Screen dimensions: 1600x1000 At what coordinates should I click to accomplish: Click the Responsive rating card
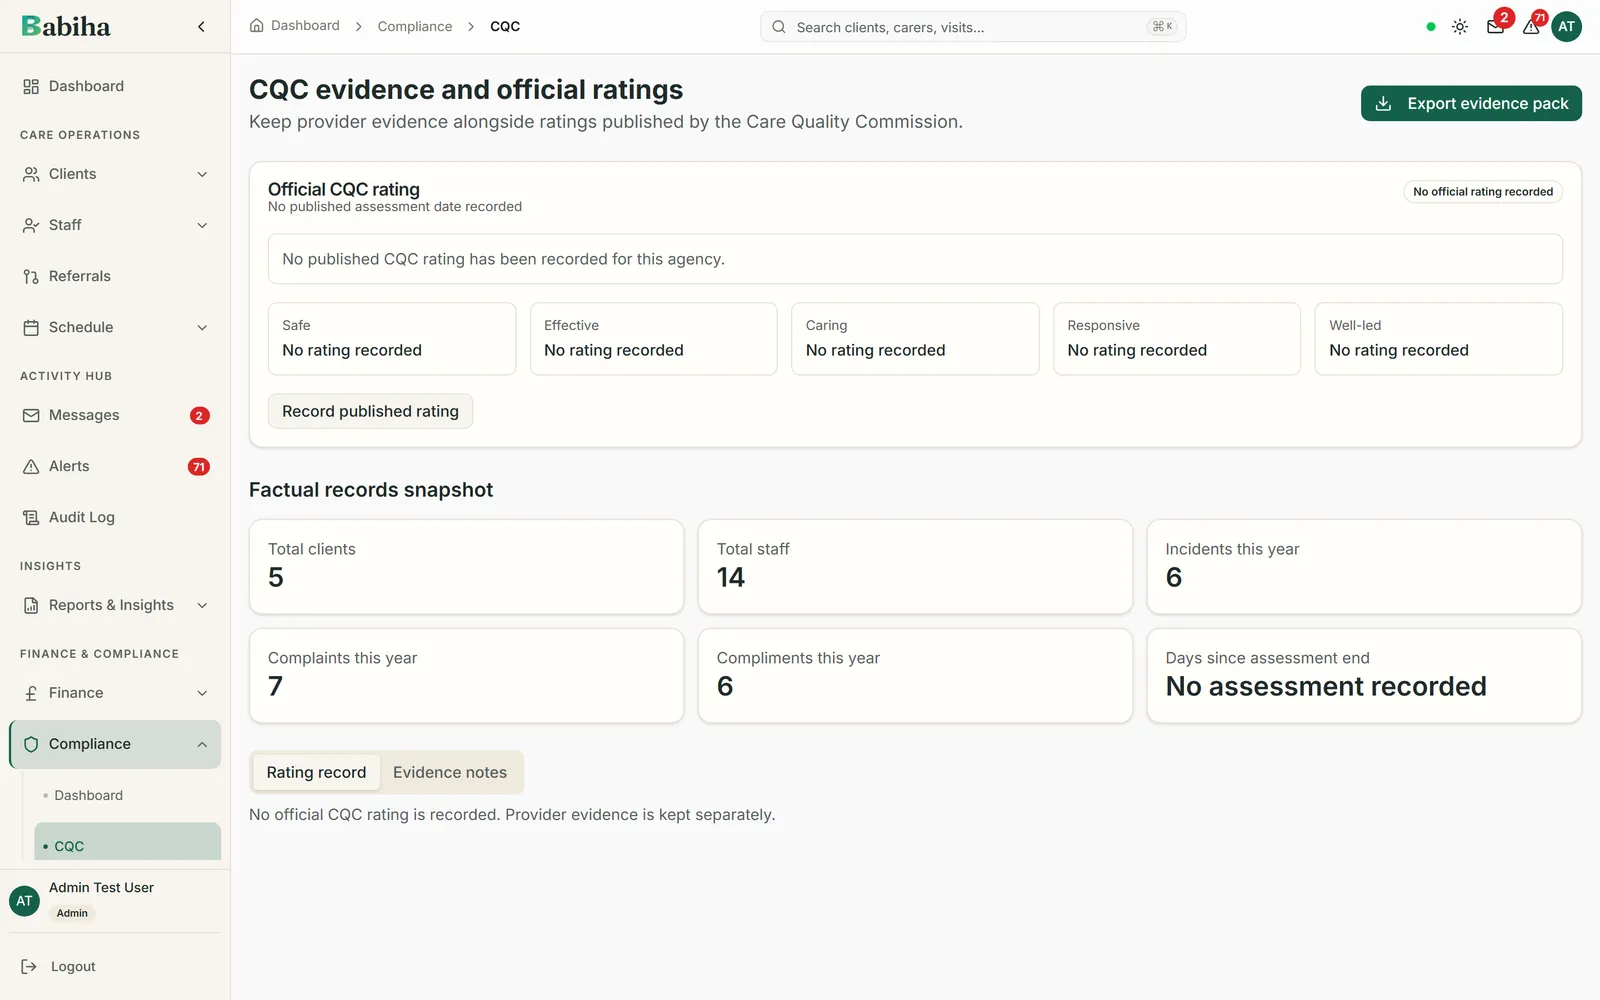click(x=1177, y=339)
